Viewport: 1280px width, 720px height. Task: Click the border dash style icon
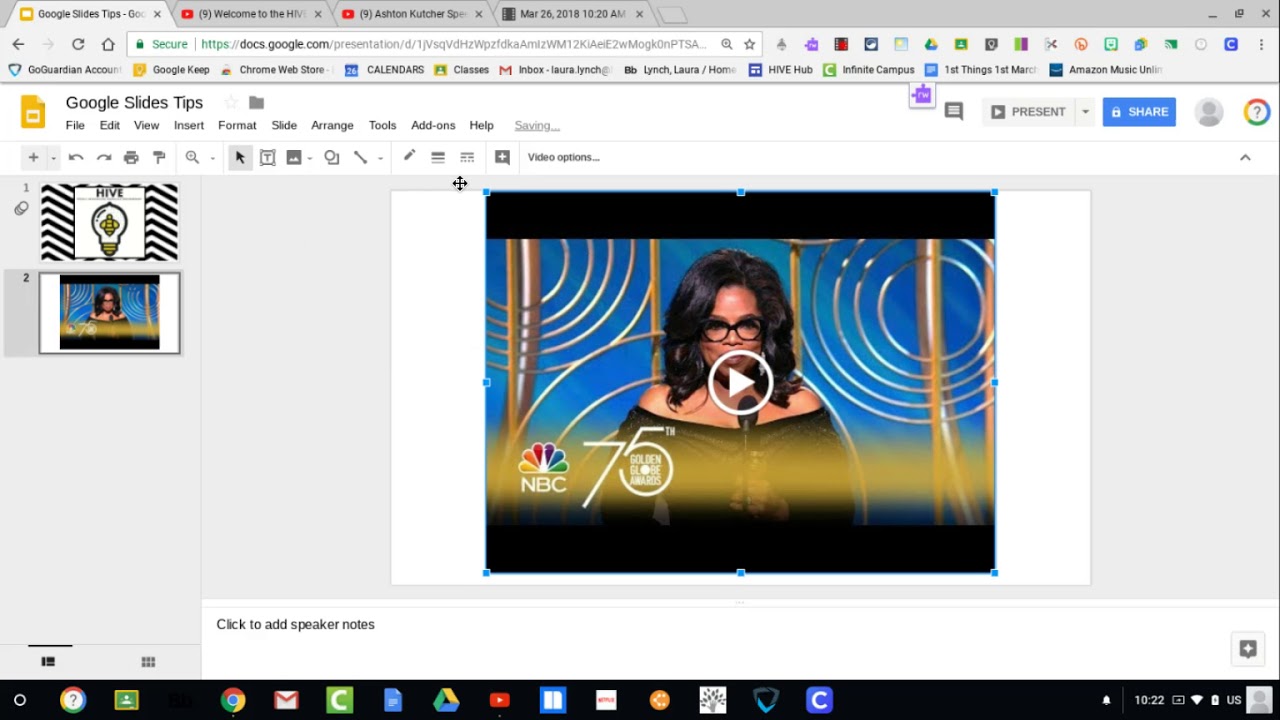467,157
